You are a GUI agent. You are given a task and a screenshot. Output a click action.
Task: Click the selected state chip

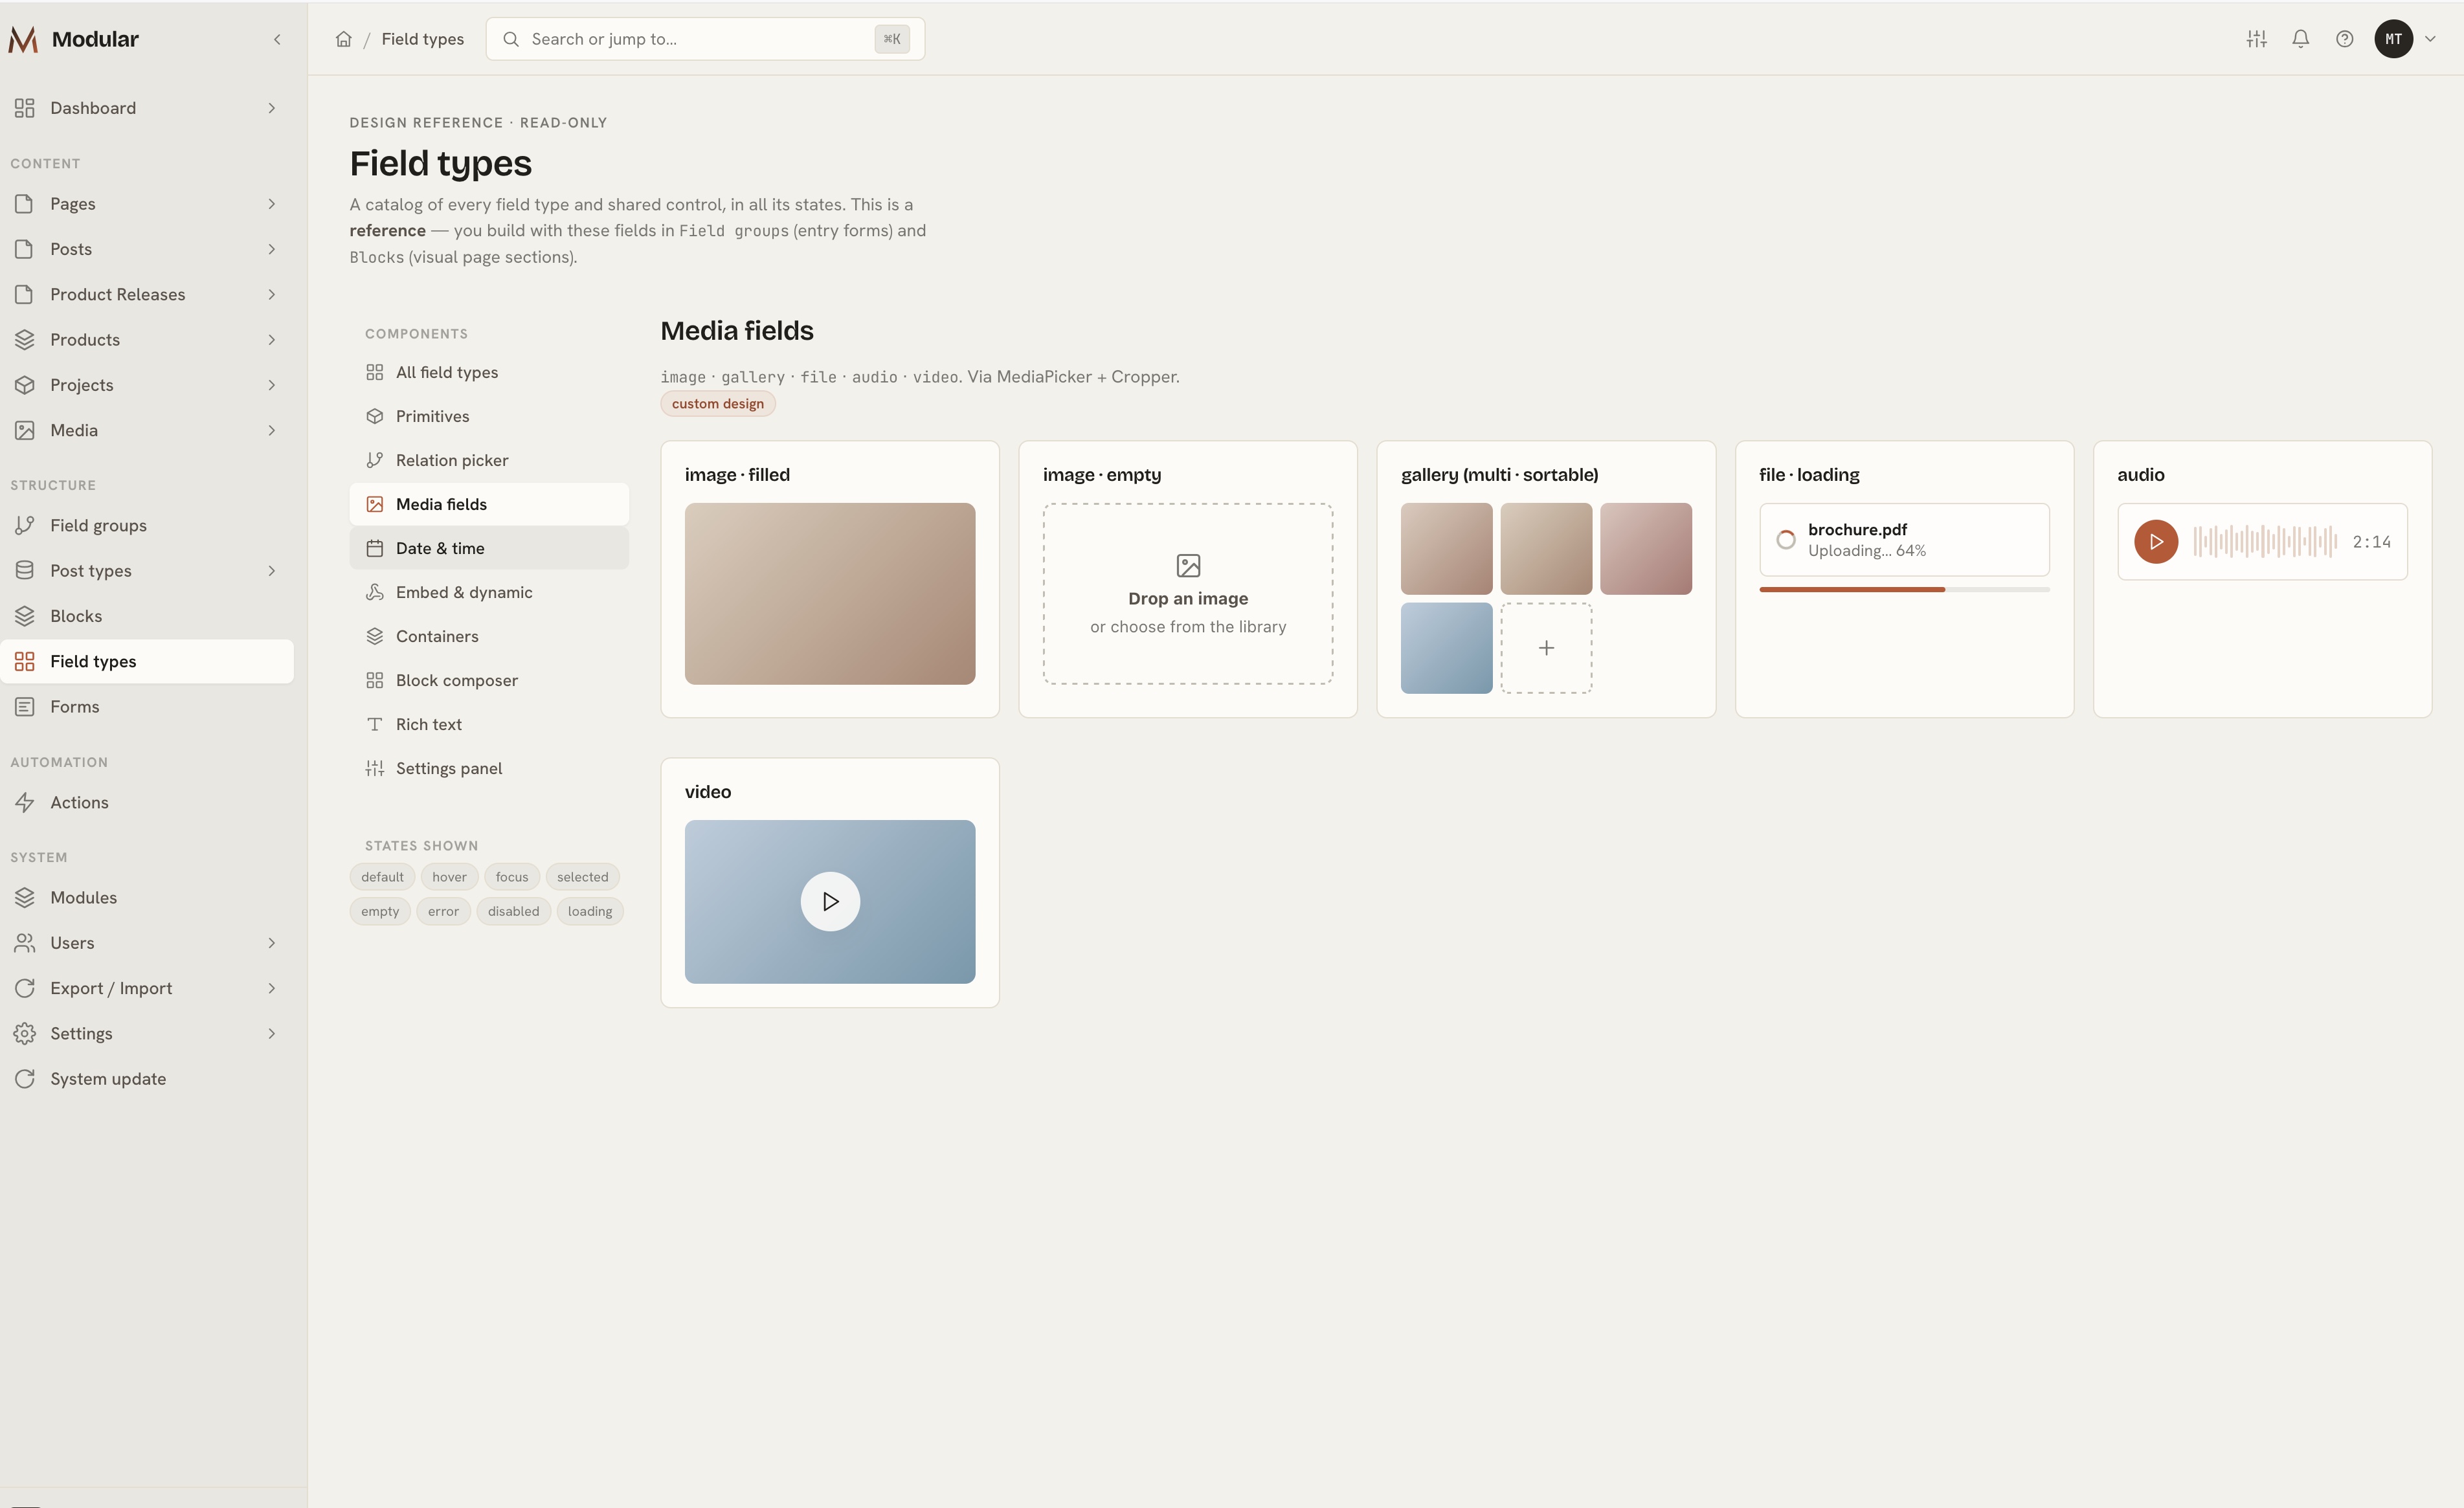click(582, 877)
